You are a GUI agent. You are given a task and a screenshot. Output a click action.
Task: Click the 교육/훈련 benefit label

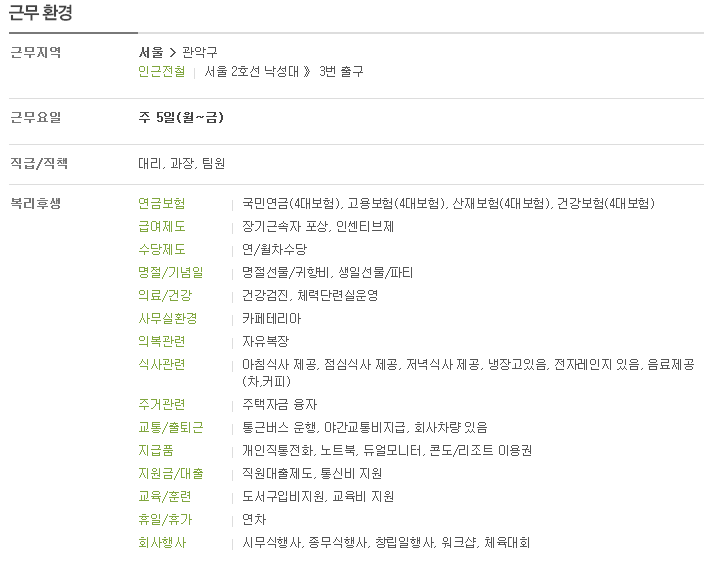(x=164, y=497)
